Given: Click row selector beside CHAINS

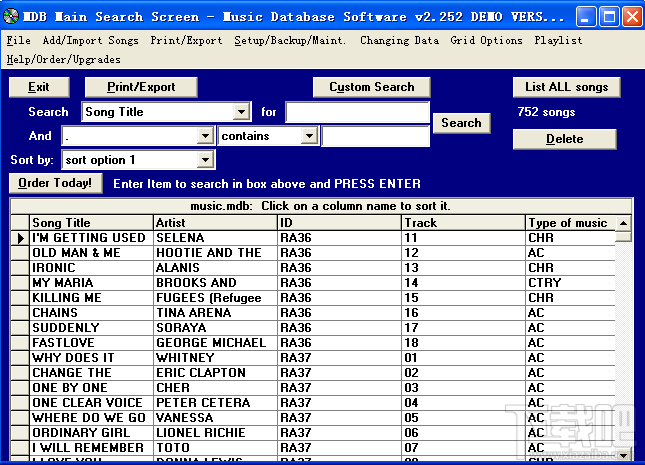Looking at the screenshot, I should (x=20, y=313).
